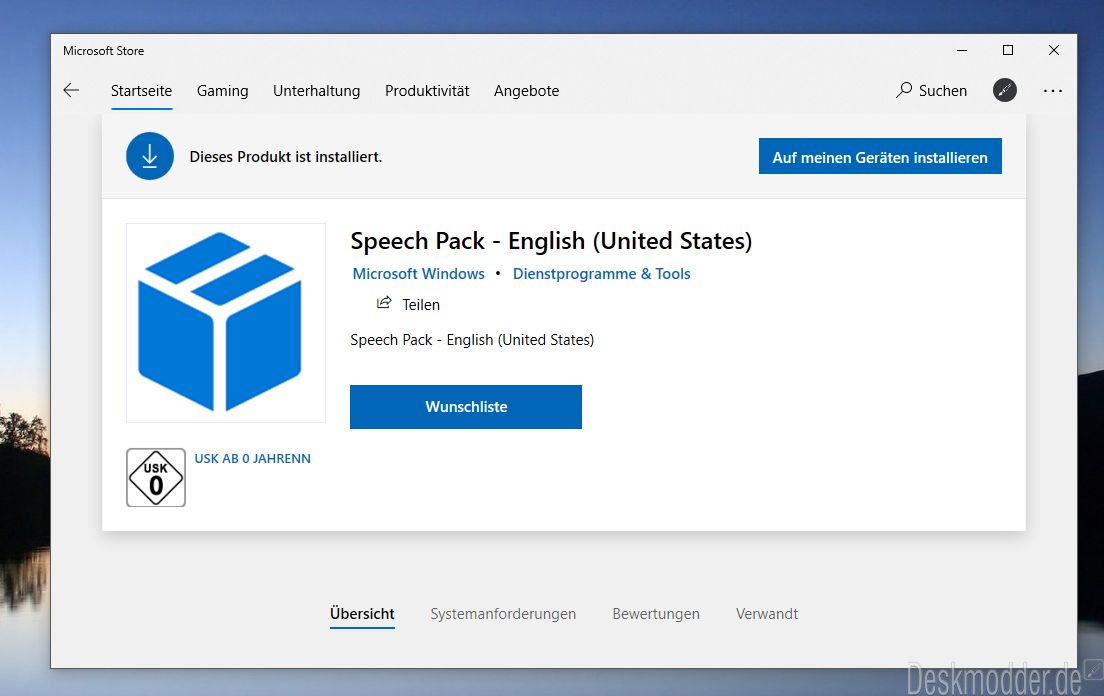The width and height of the screenshot is (1104, 696).
Task: Click the Microsoft Store window title
Action: 104,51
